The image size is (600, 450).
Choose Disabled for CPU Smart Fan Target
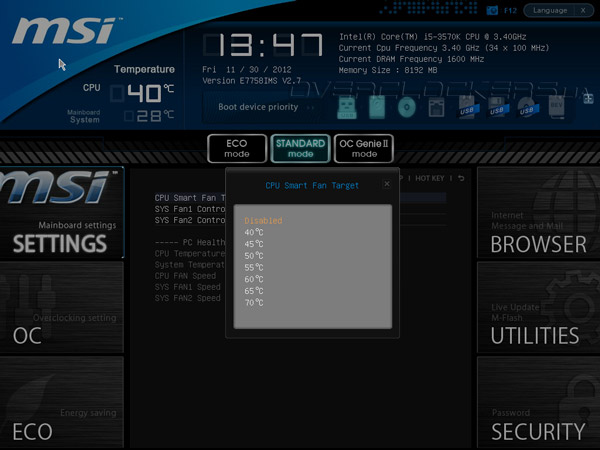[263, 221]
